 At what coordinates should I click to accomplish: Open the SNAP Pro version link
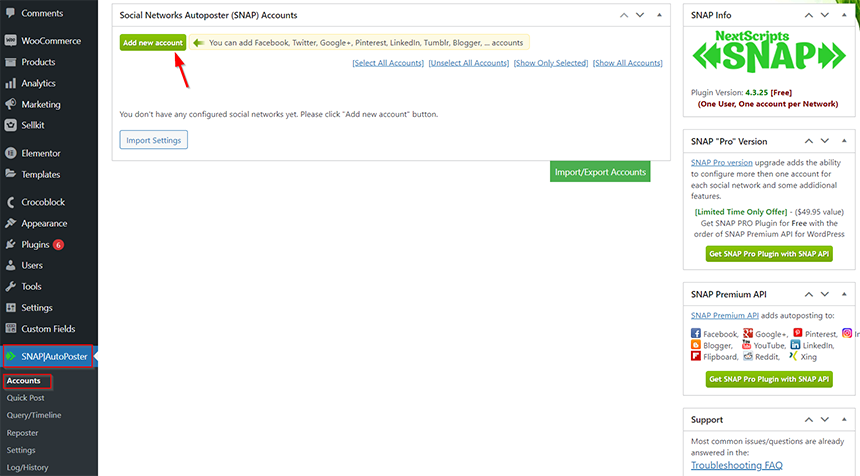point(722,162)
